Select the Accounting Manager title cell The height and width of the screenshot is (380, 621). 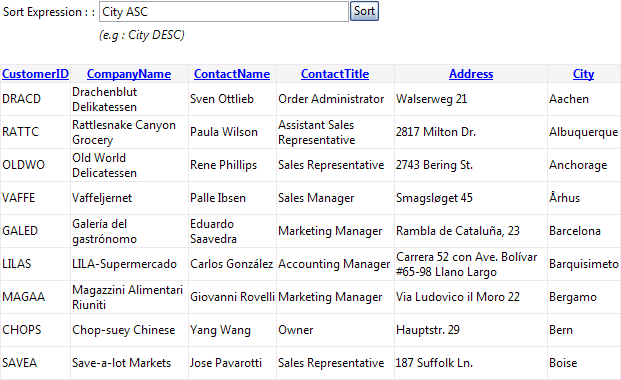pyautogui.click(x=335, y=264)
